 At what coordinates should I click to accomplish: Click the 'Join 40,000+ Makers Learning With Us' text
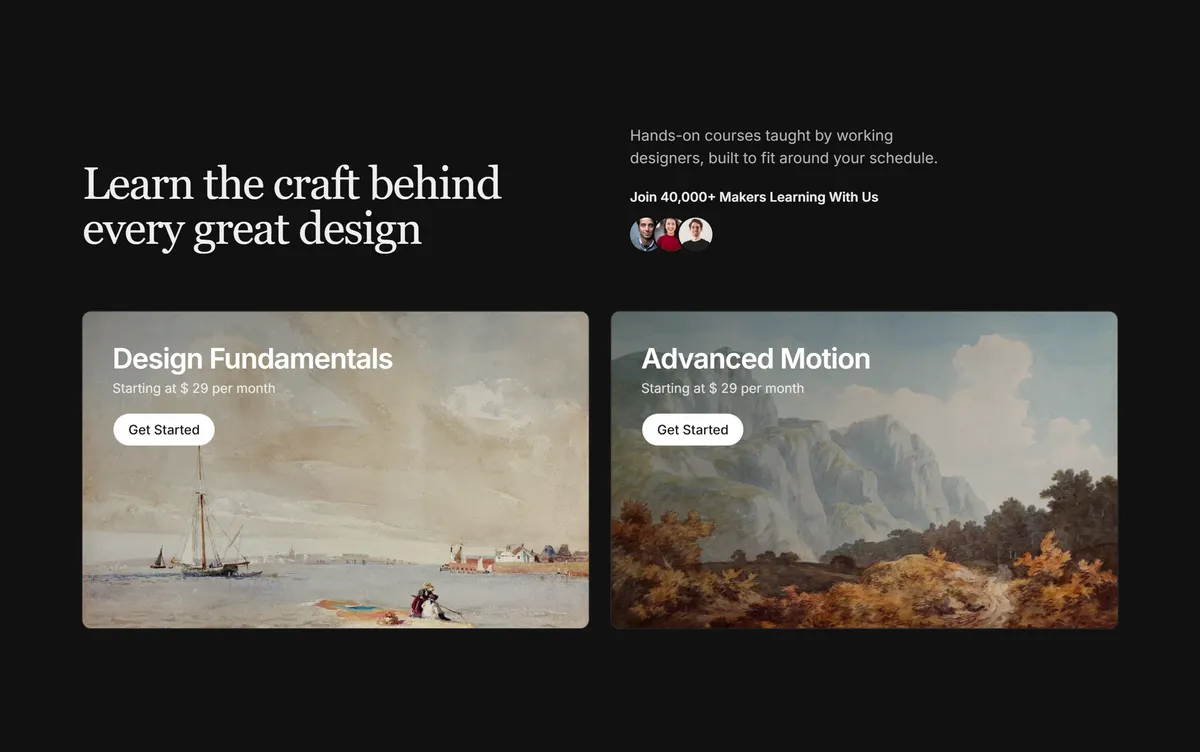pos(754,197)
